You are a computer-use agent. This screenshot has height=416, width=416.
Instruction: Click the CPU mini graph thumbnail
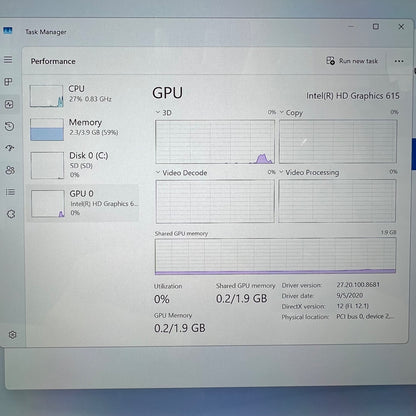(46, 96)
